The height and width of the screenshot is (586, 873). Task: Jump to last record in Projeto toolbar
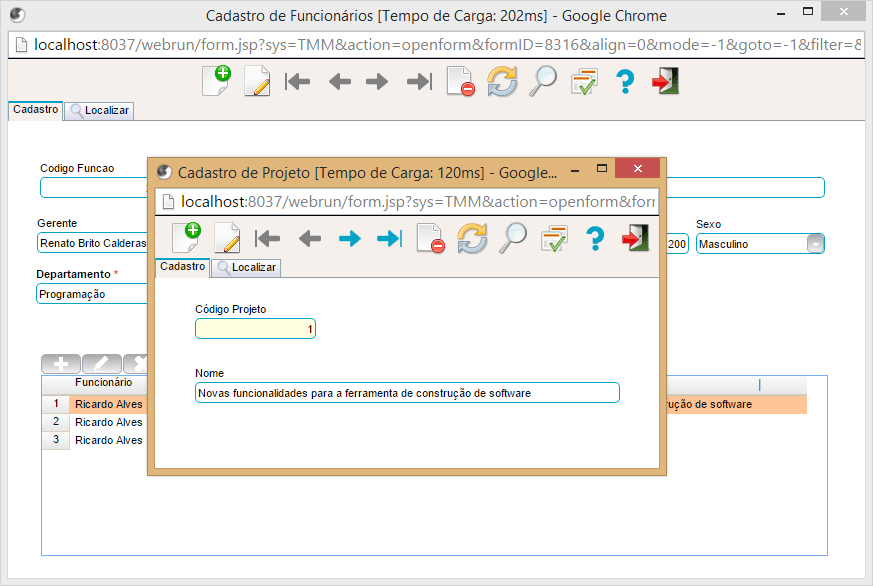389,238
